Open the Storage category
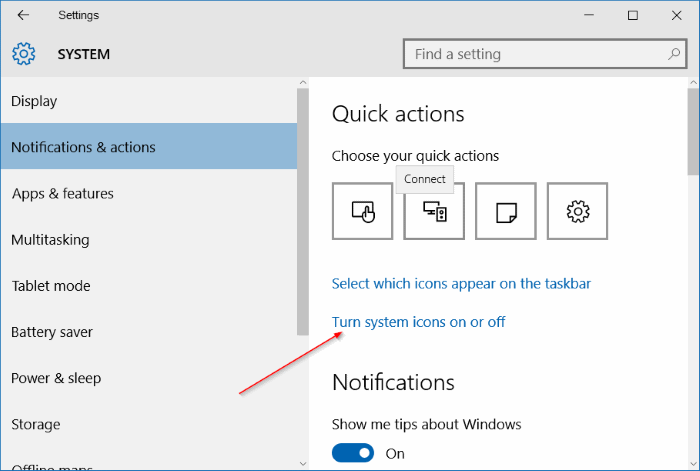Viewport: 700px width, 471px height. (x=36, y=424)
